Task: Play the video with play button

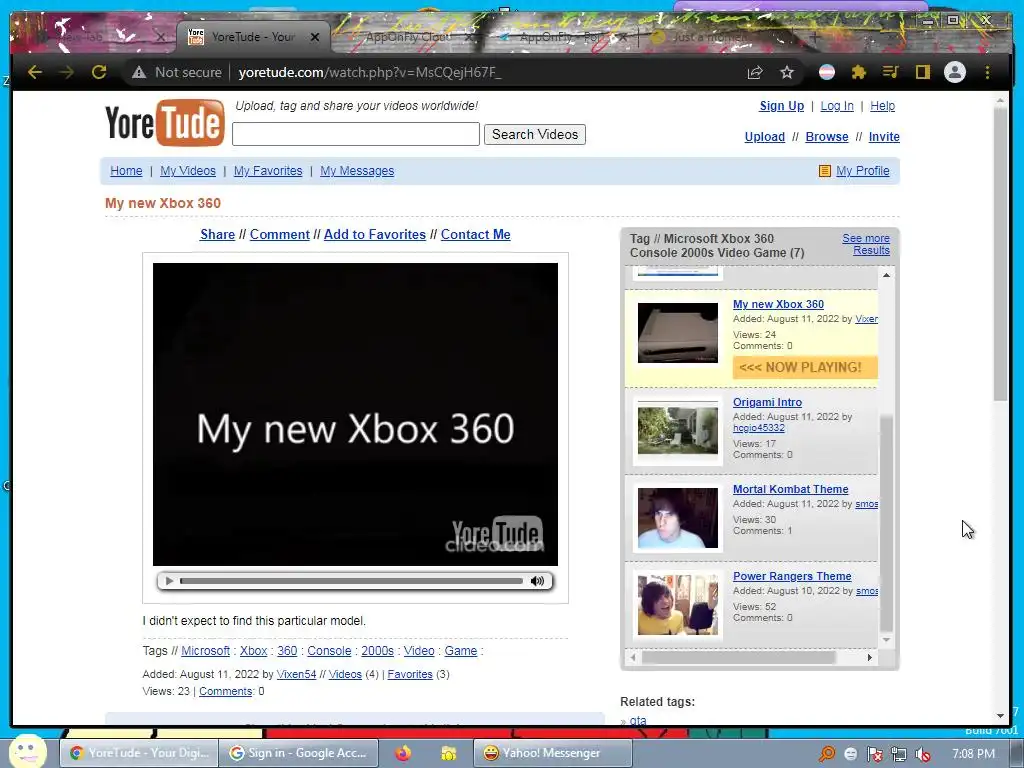Action: point(169,581)
